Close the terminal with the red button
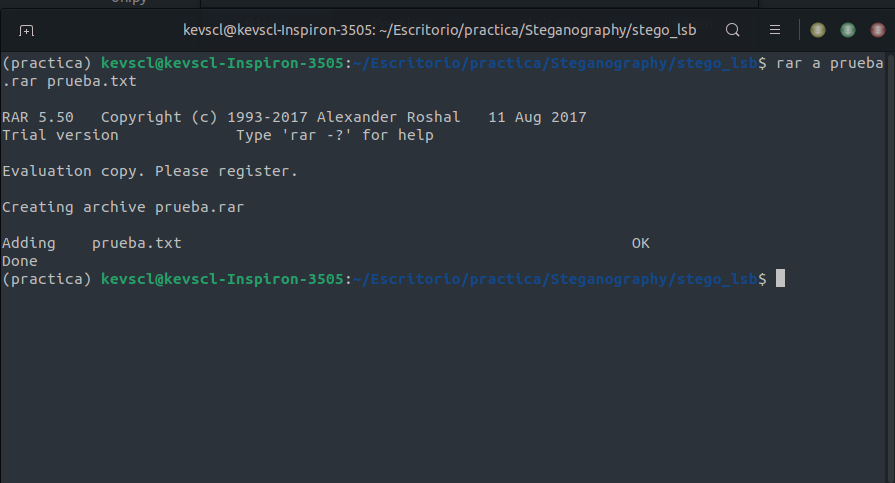895x483 pixels. click(877, 30)
